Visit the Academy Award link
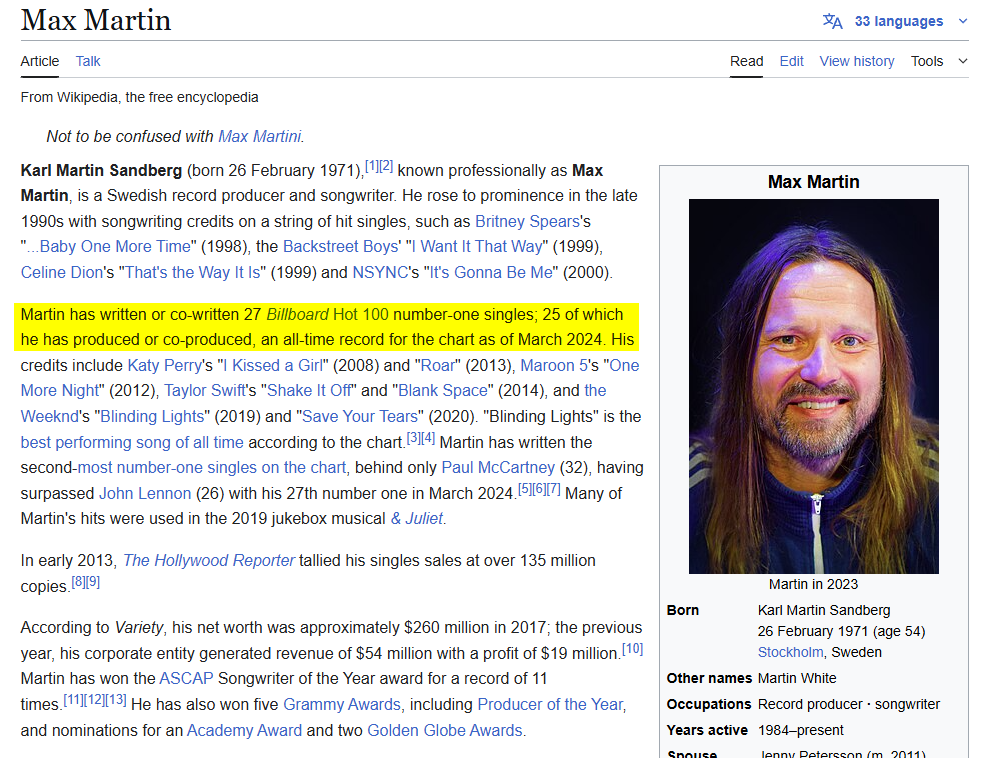Screen dimensions: 981x758 point(244,730)
